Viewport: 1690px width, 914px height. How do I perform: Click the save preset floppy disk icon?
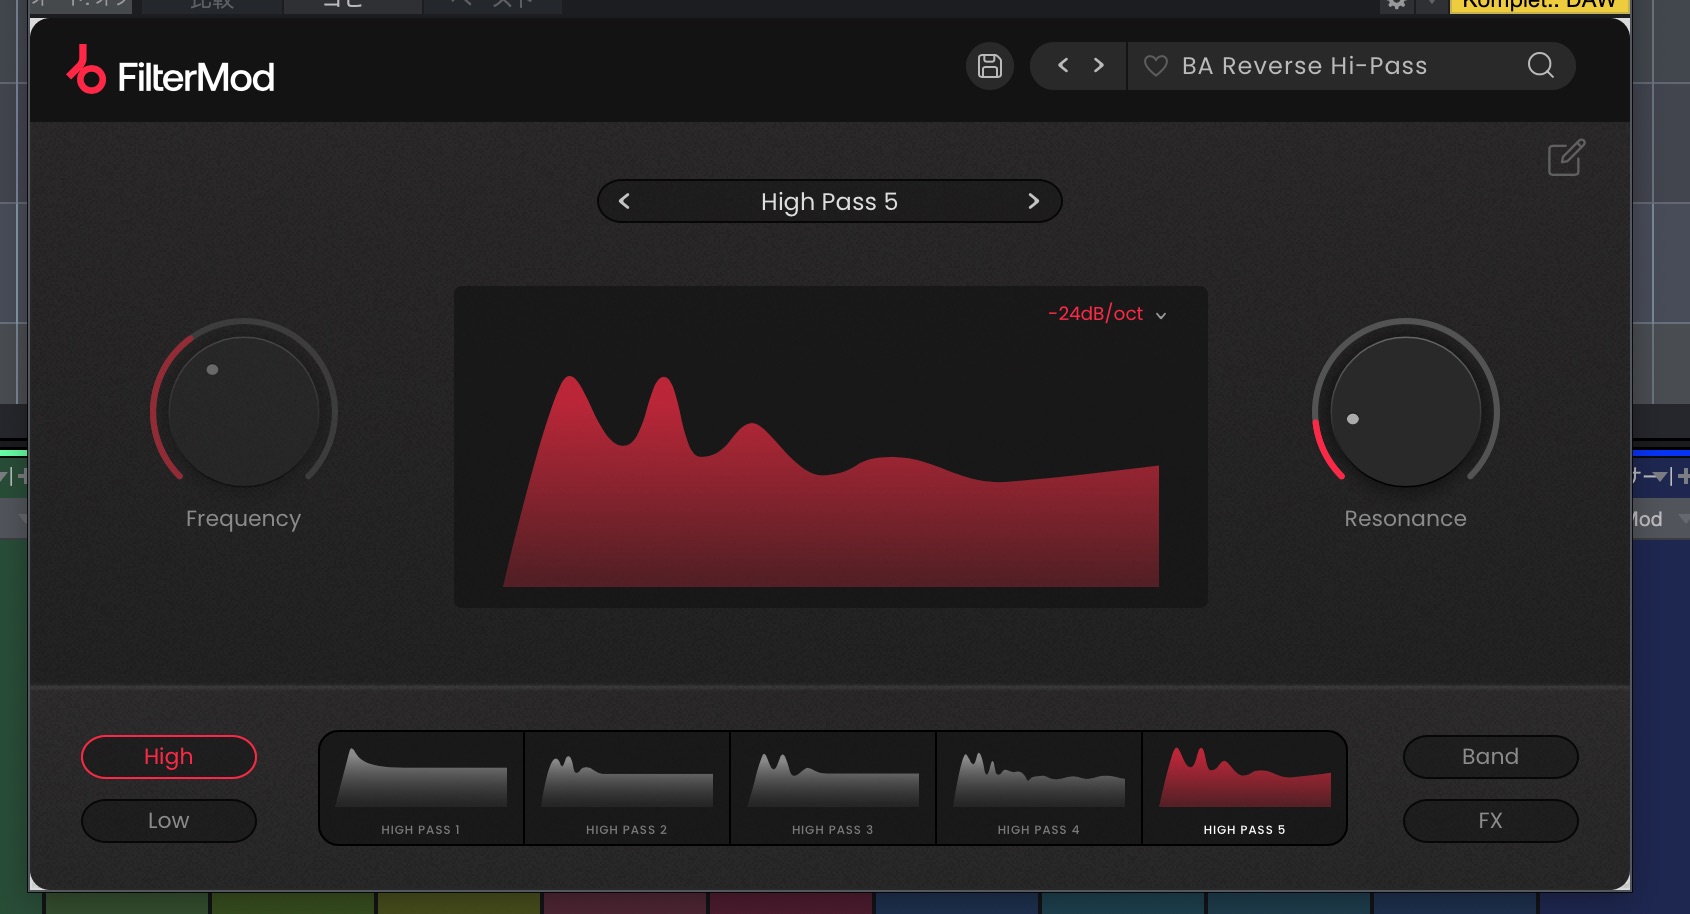pos(989,66)
